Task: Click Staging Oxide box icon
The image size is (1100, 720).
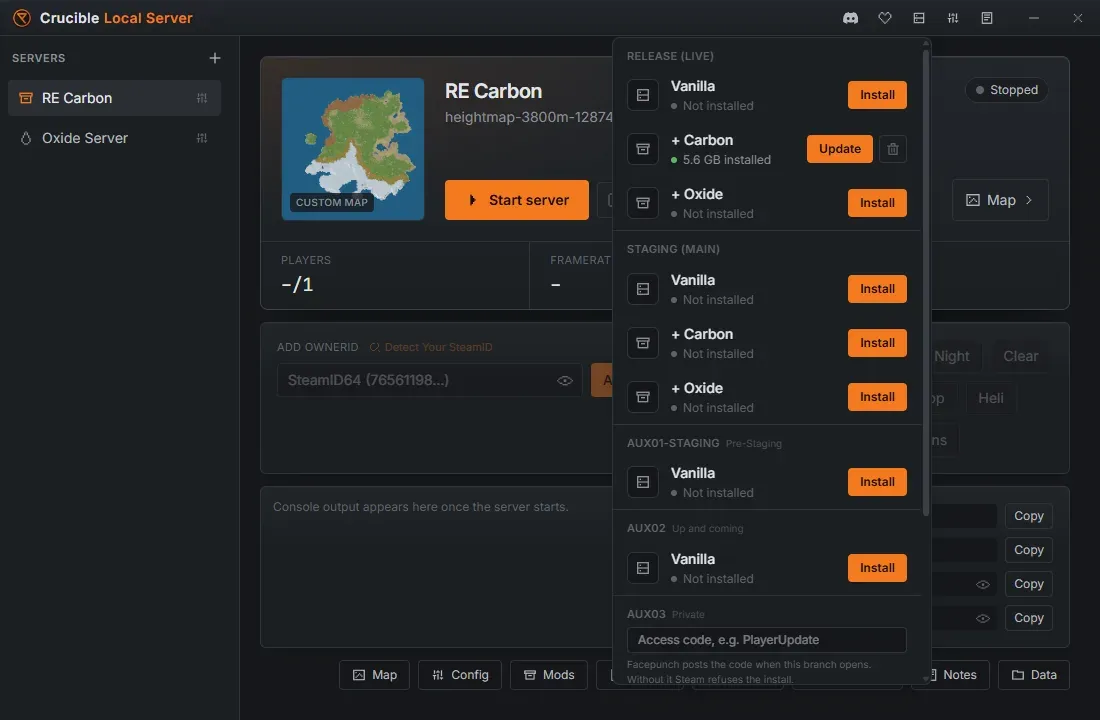Action: 643,397
